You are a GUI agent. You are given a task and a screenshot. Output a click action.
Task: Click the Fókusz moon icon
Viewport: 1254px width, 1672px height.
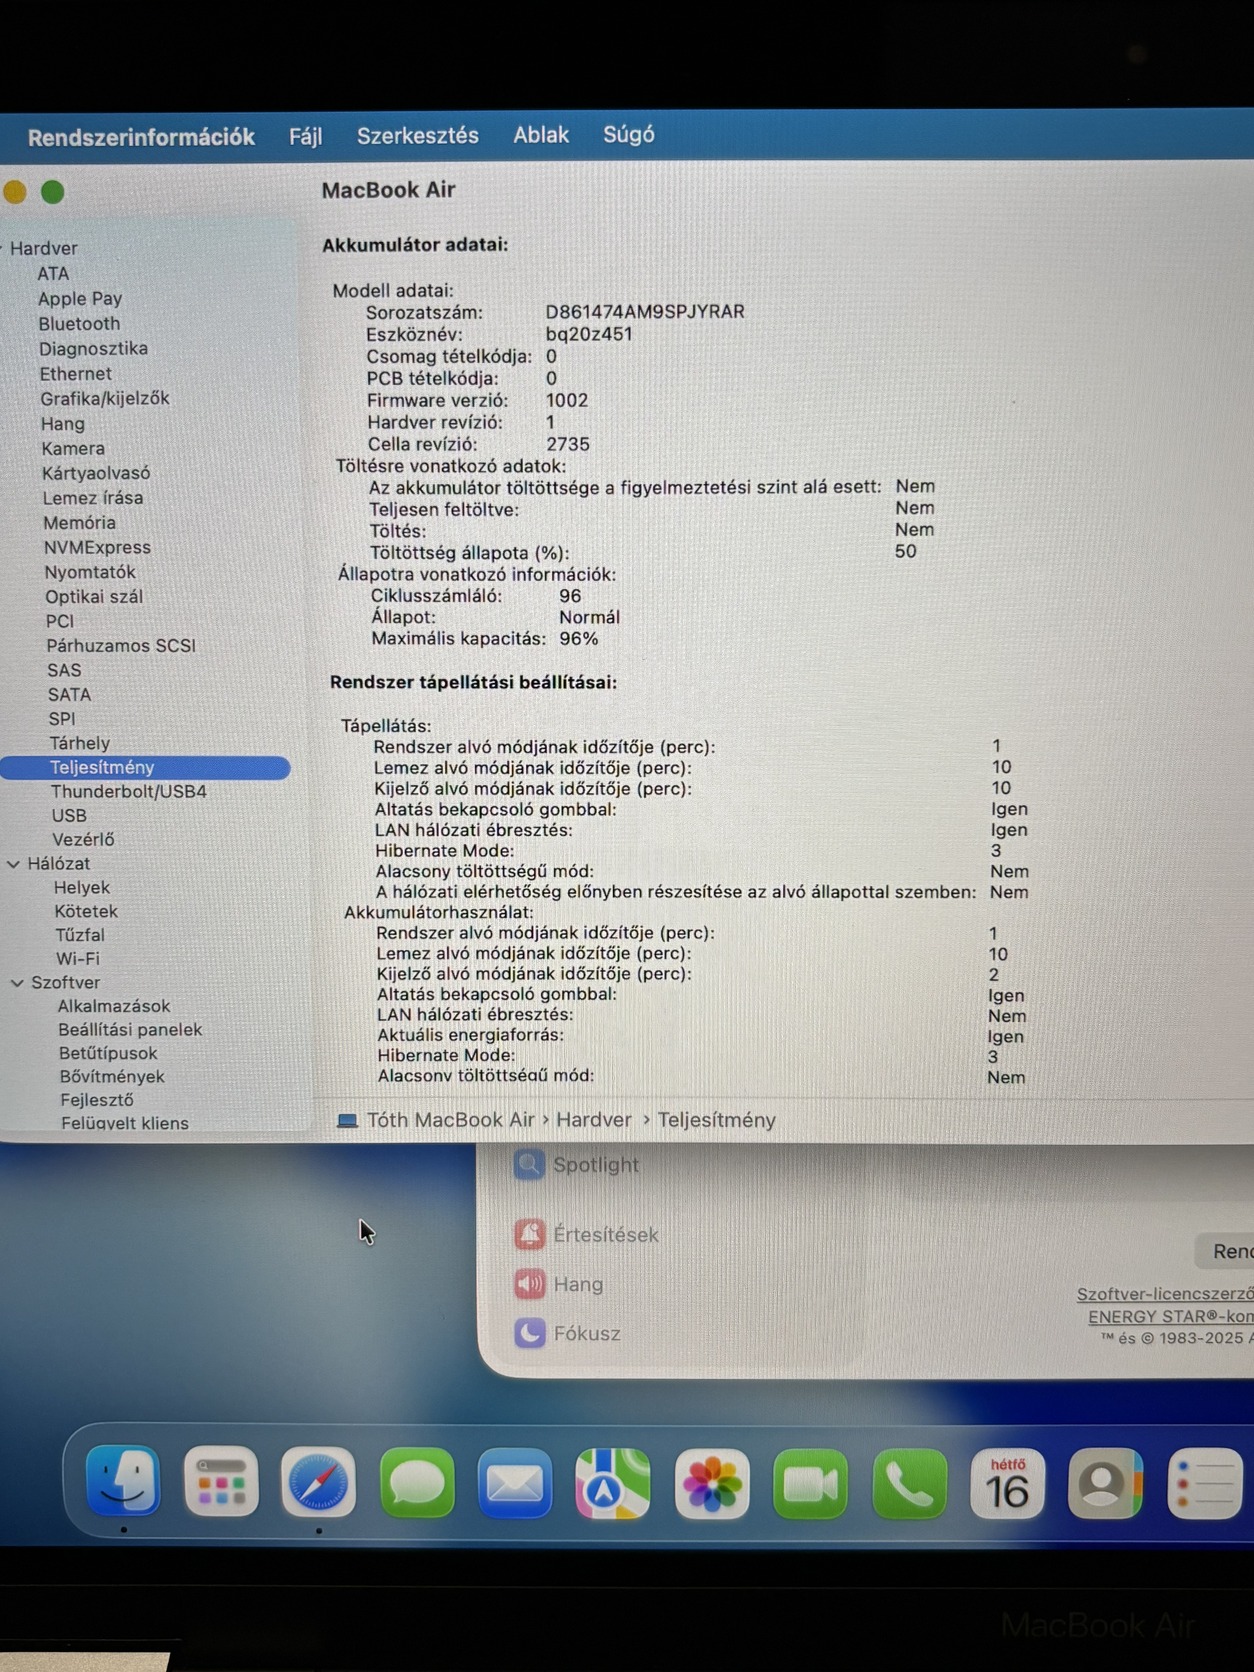point(530,1332)
